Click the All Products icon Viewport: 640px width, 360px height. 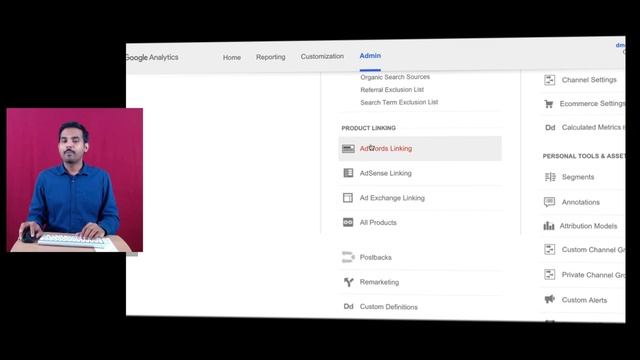348,222
